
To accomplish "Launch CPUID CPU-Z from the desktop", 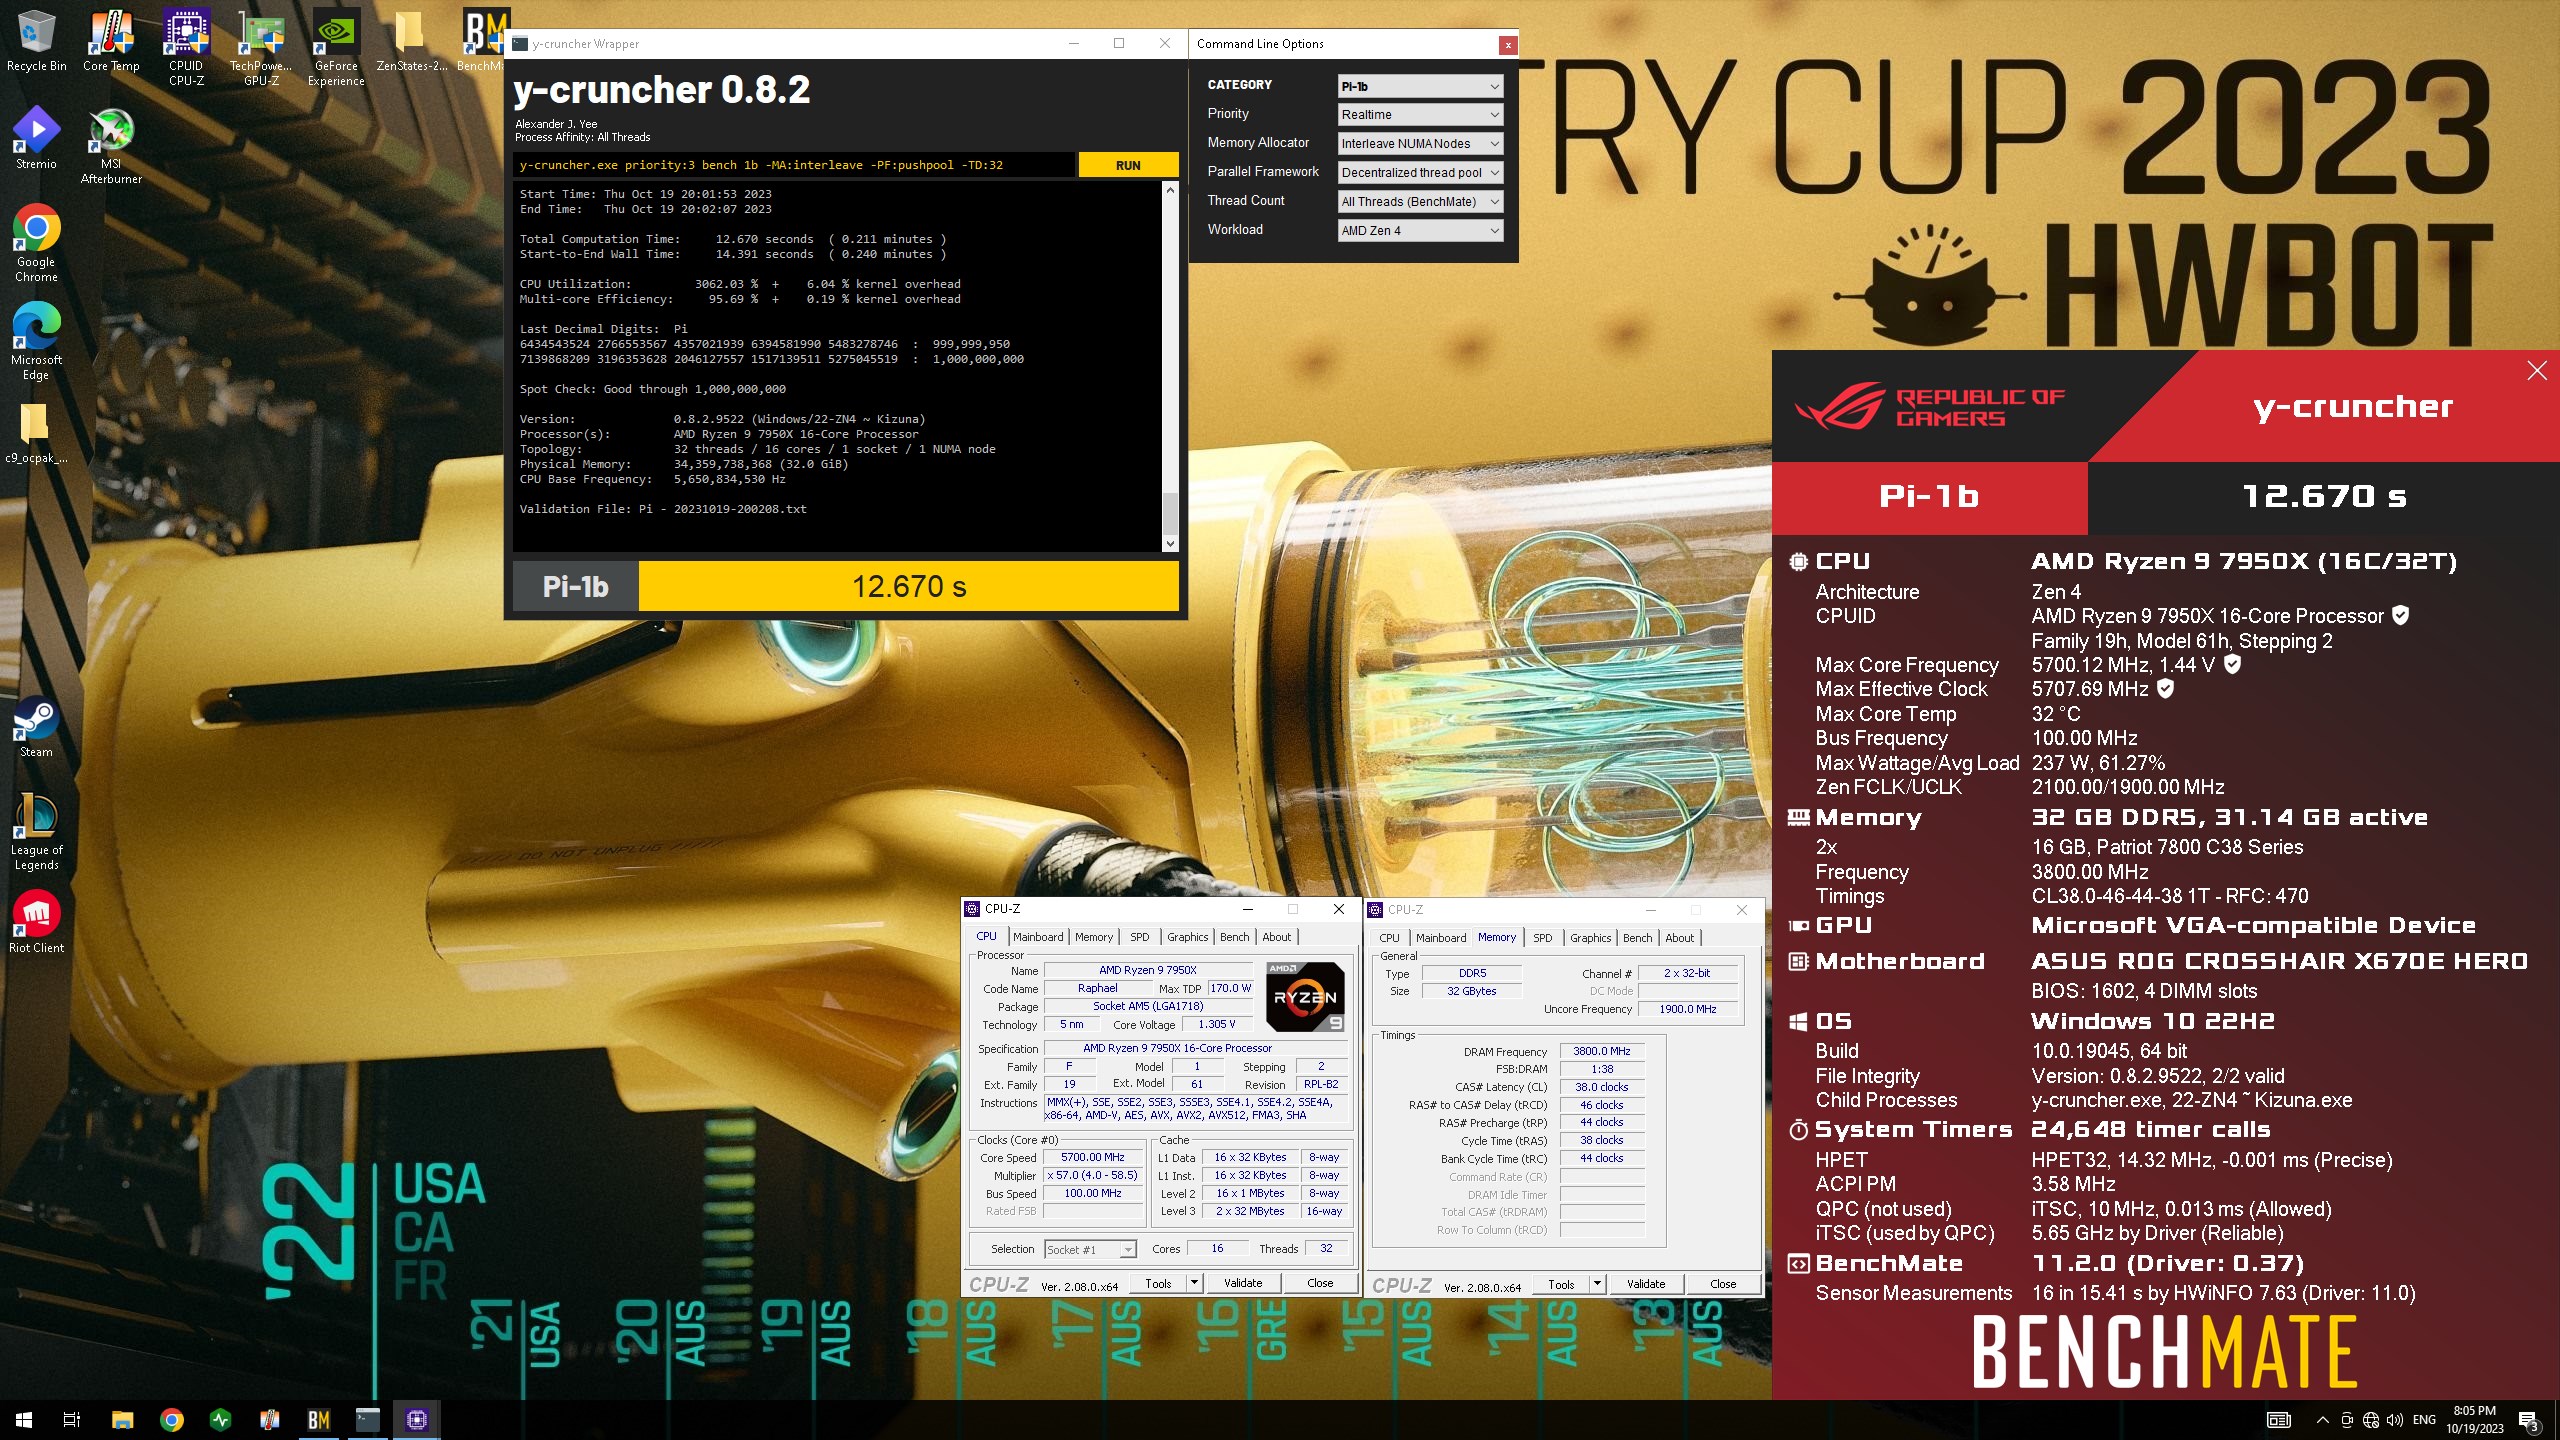I will click(186, 47).
